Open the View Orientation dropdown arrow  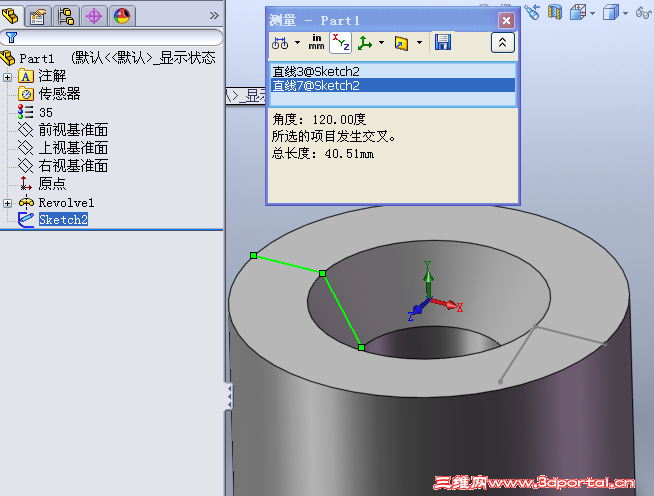click(x=593, y=14)
